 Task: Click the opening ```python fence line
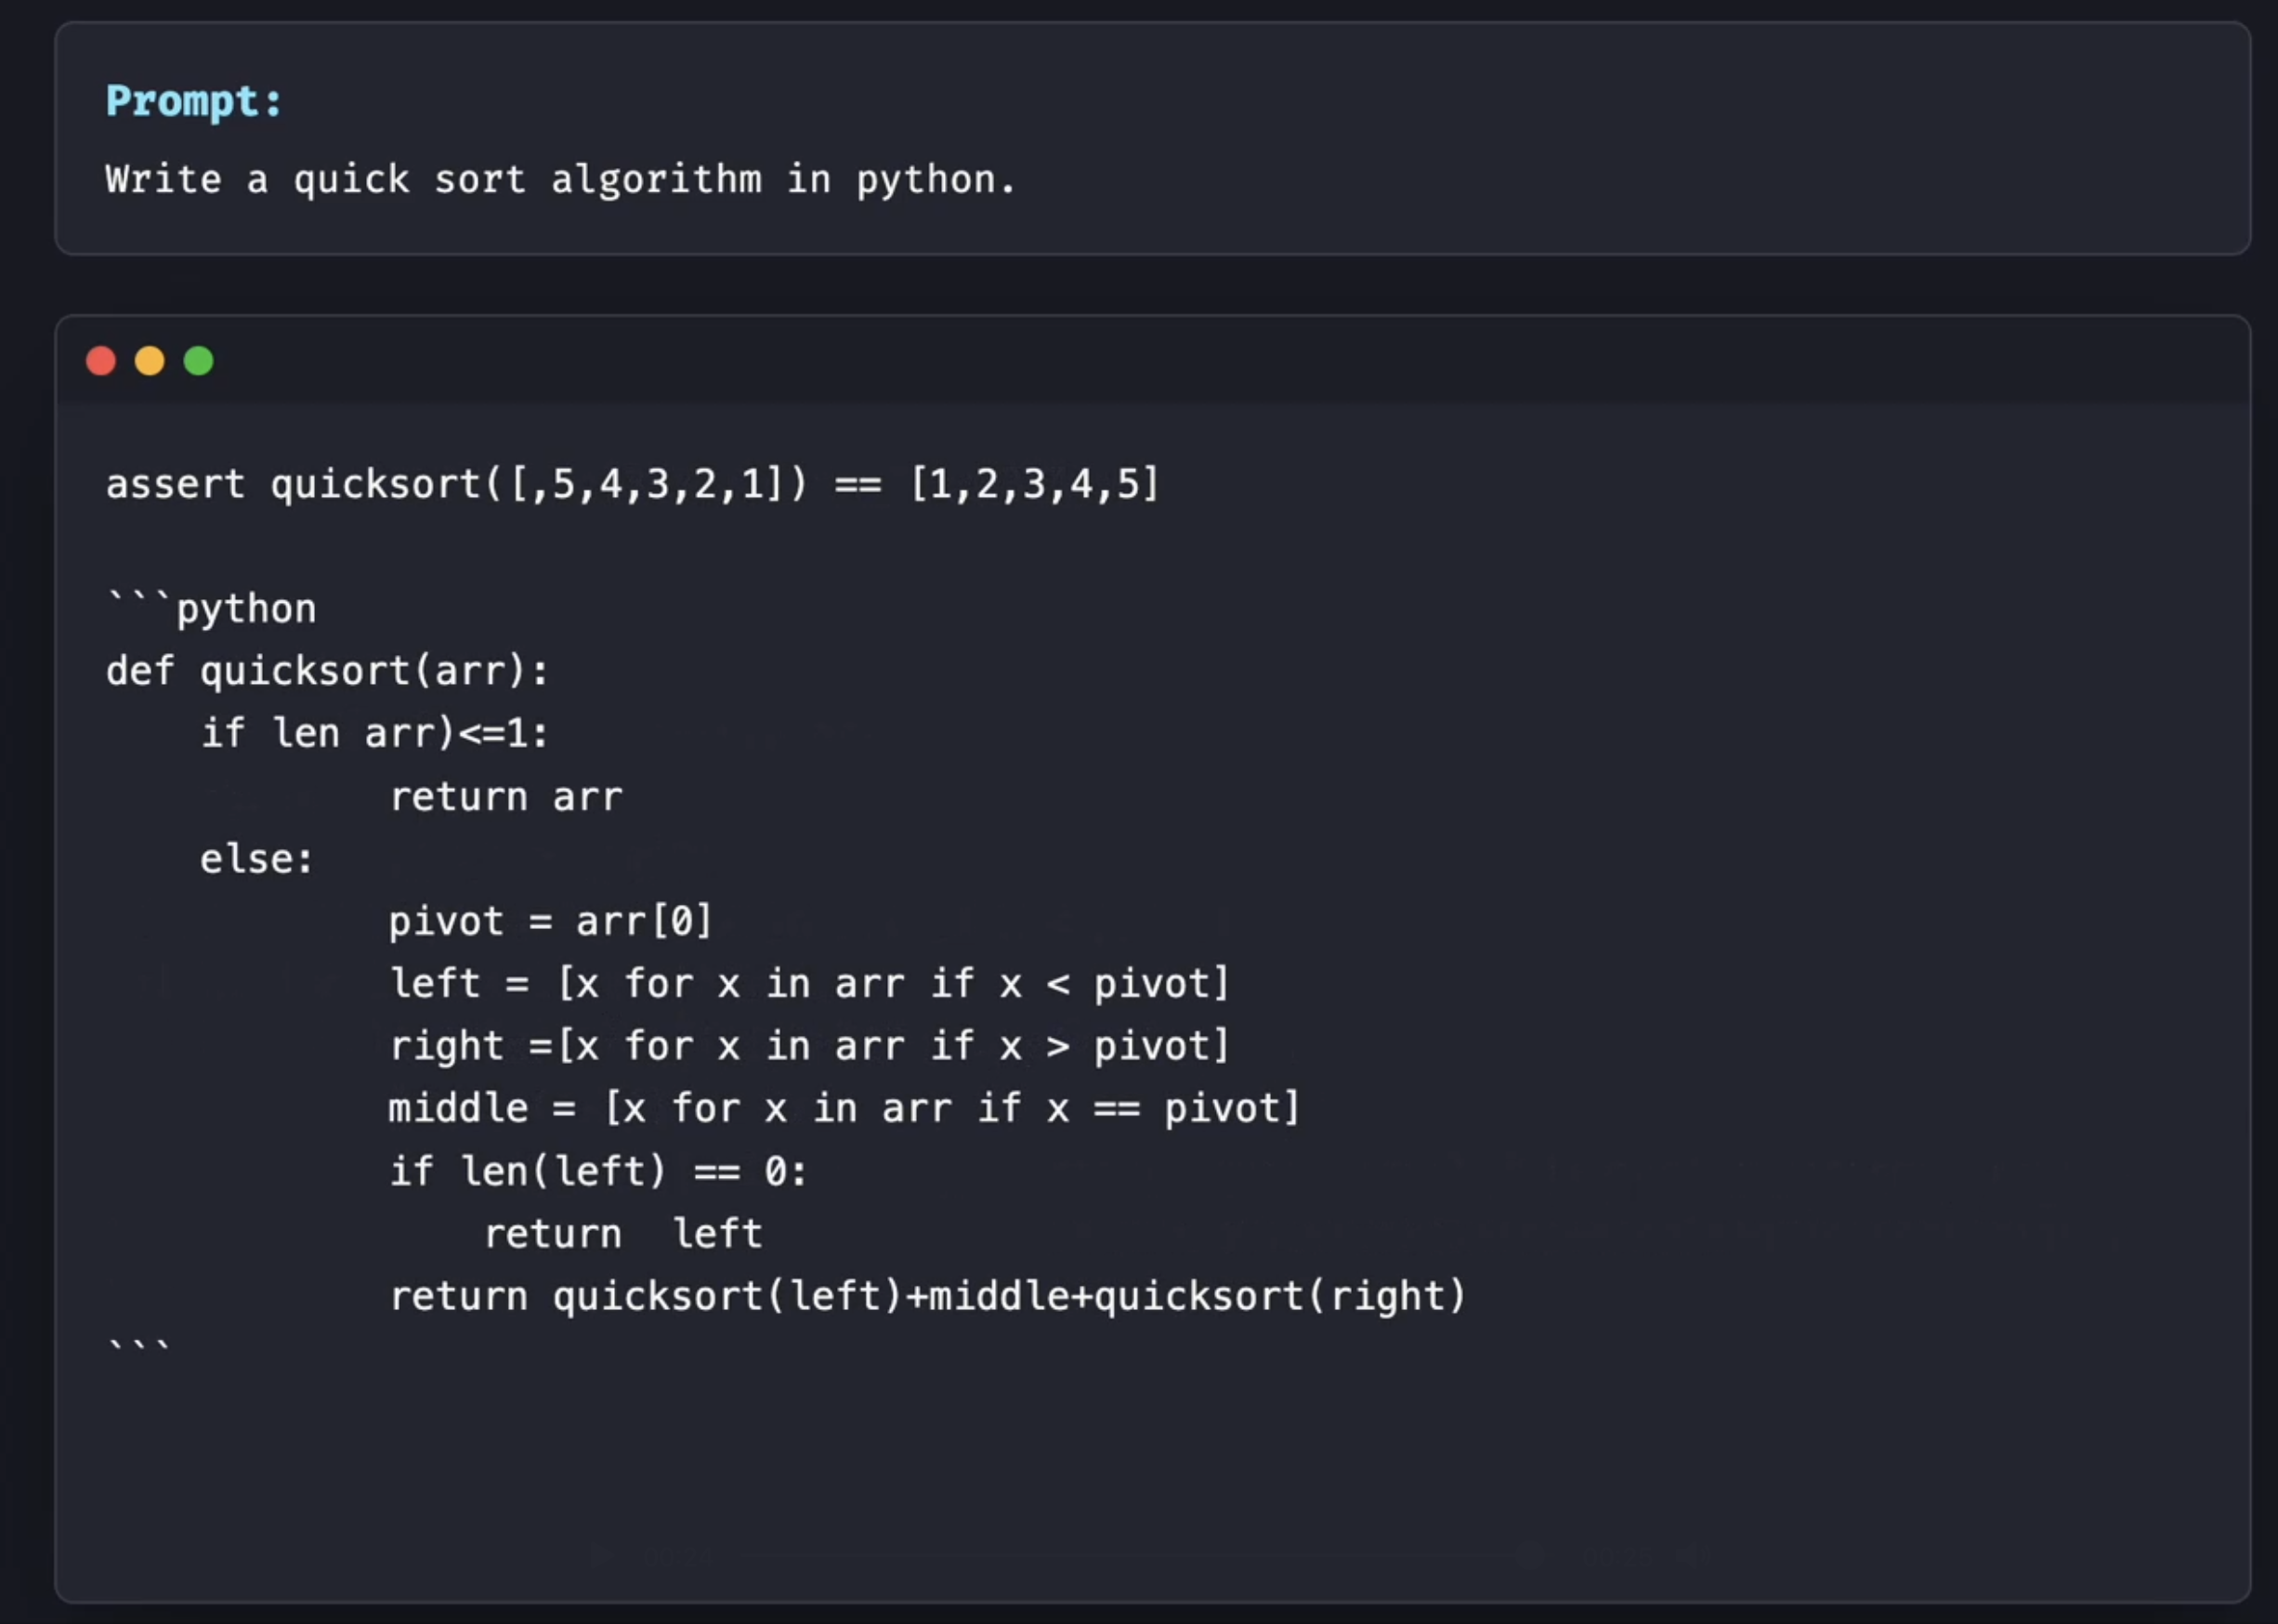point(211,608)
